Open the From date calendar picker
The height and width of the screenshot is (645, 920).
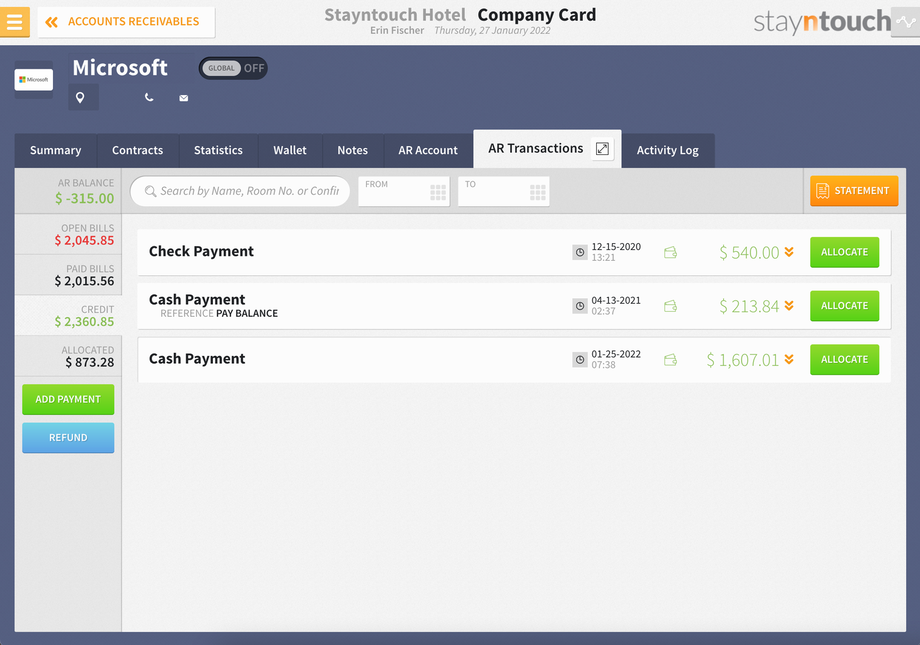pyautogui.click(x=438, y=193)
